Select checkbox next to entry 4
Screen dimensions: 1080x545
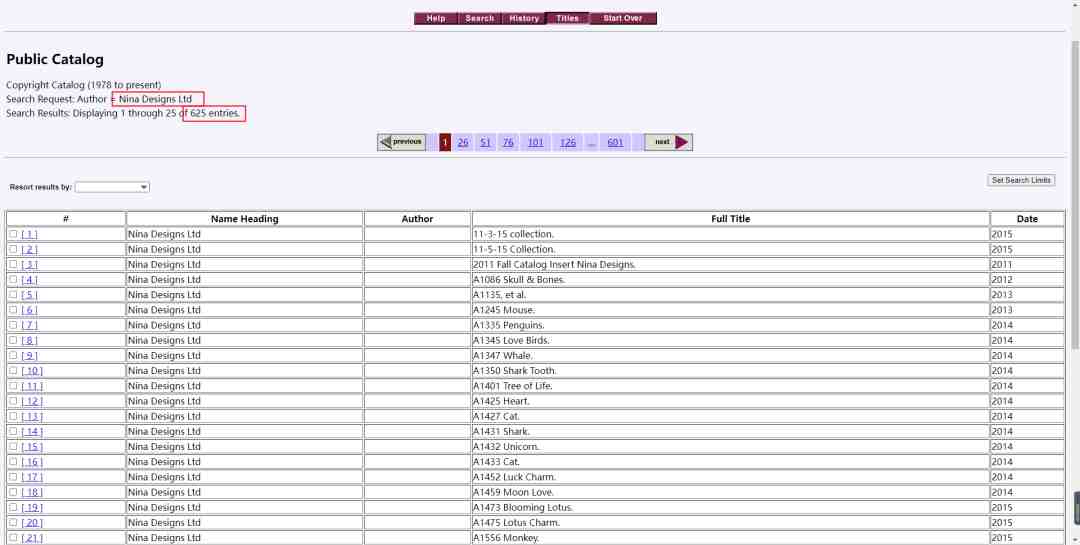click(13, 280)
